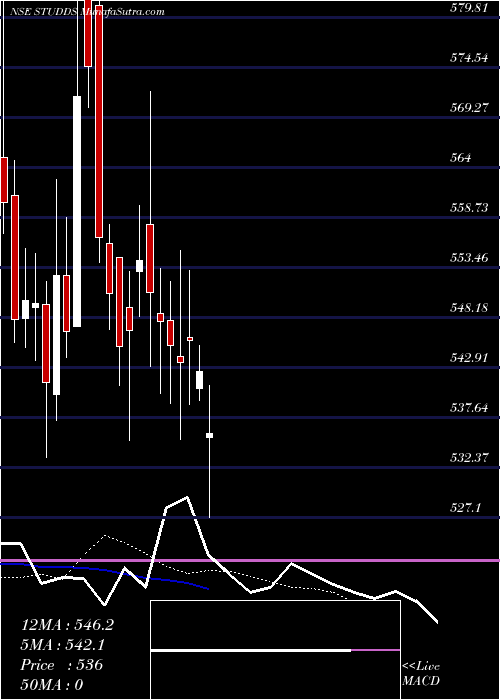The image size is (500, 700).
Task: Click the 542.91 price axis label
Action: (467, 358)
